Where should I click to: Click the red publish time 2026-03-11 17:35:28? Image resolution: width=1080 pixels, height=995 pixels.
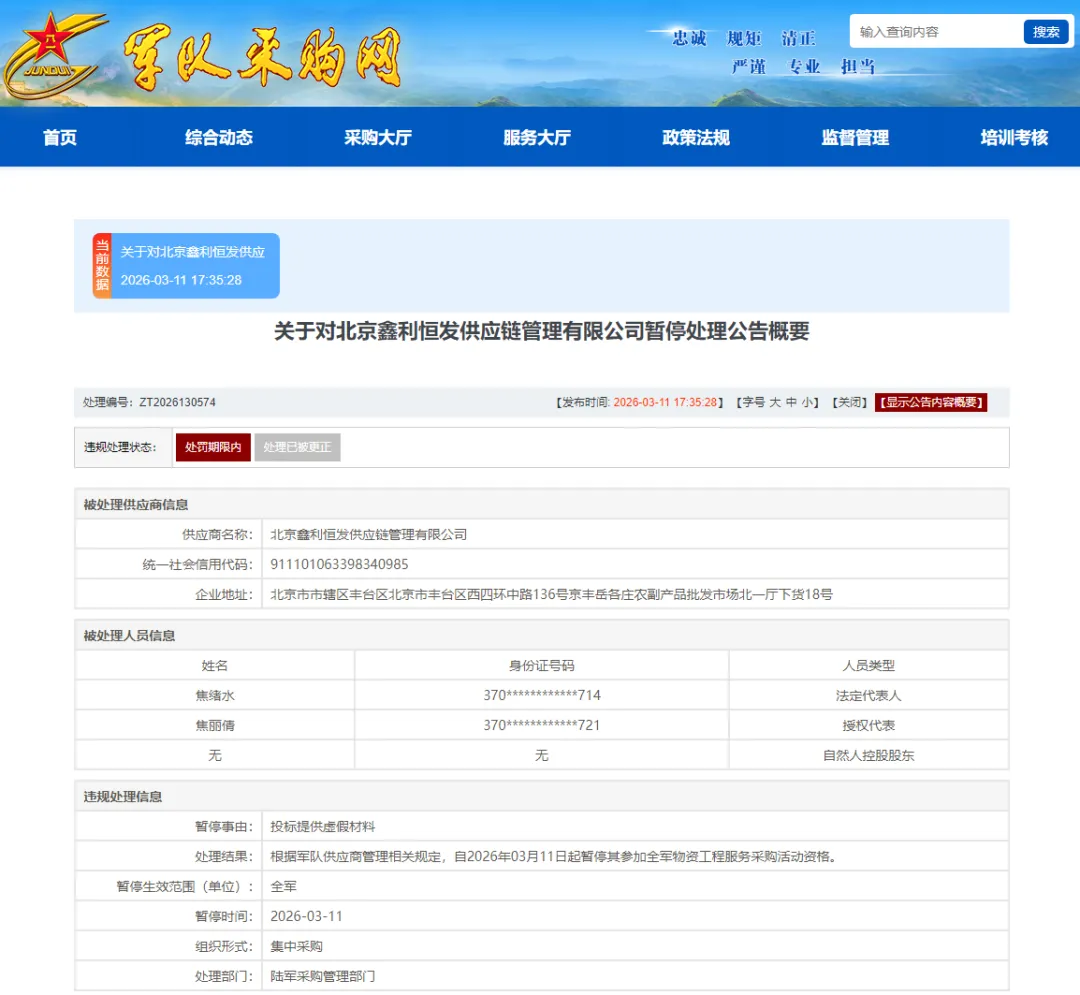pyautogui.click(x=665, y=402)
